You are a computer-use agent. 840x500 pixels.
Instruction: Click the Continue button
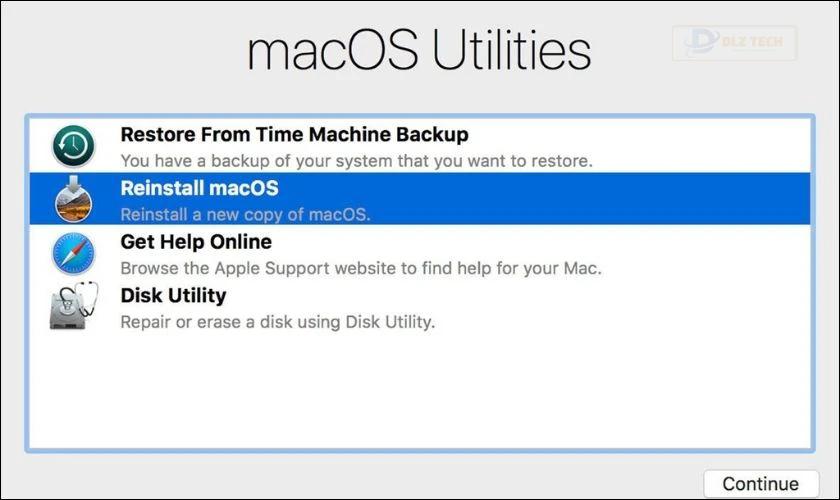[x=761, y=483]
